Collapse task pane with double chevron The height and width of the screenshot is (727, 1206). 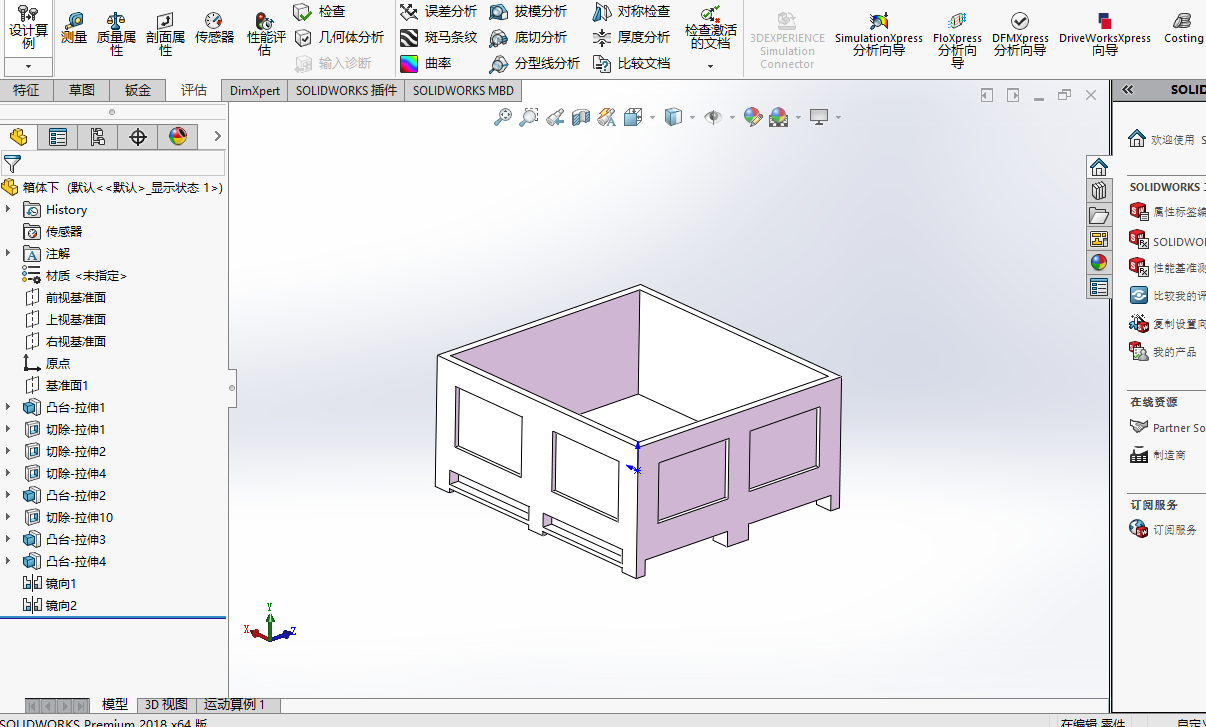1127,89
